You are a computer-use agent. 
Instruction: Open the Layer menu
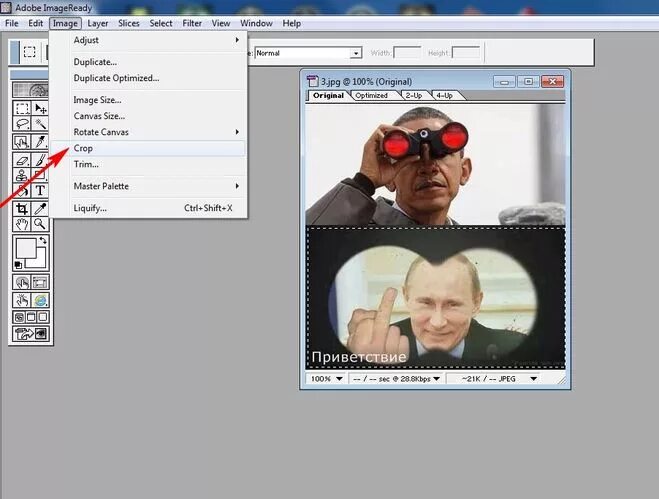(x=98, y=24)
